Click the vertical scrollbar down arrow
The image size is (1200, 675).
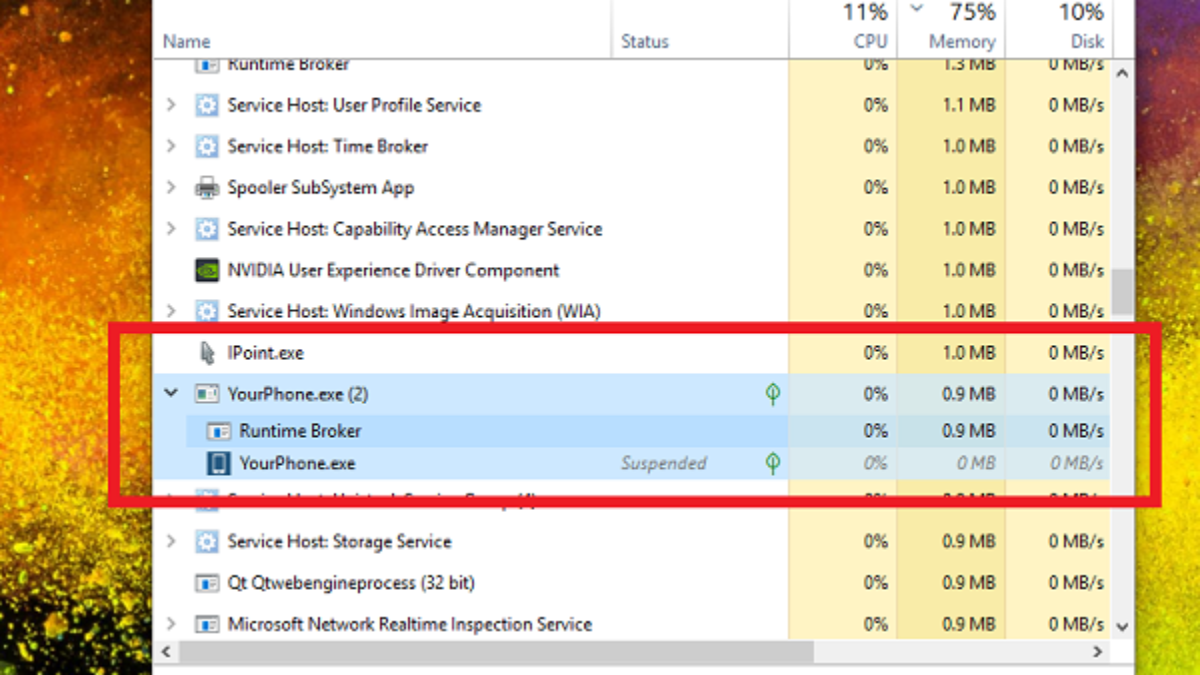[1122, 626]
